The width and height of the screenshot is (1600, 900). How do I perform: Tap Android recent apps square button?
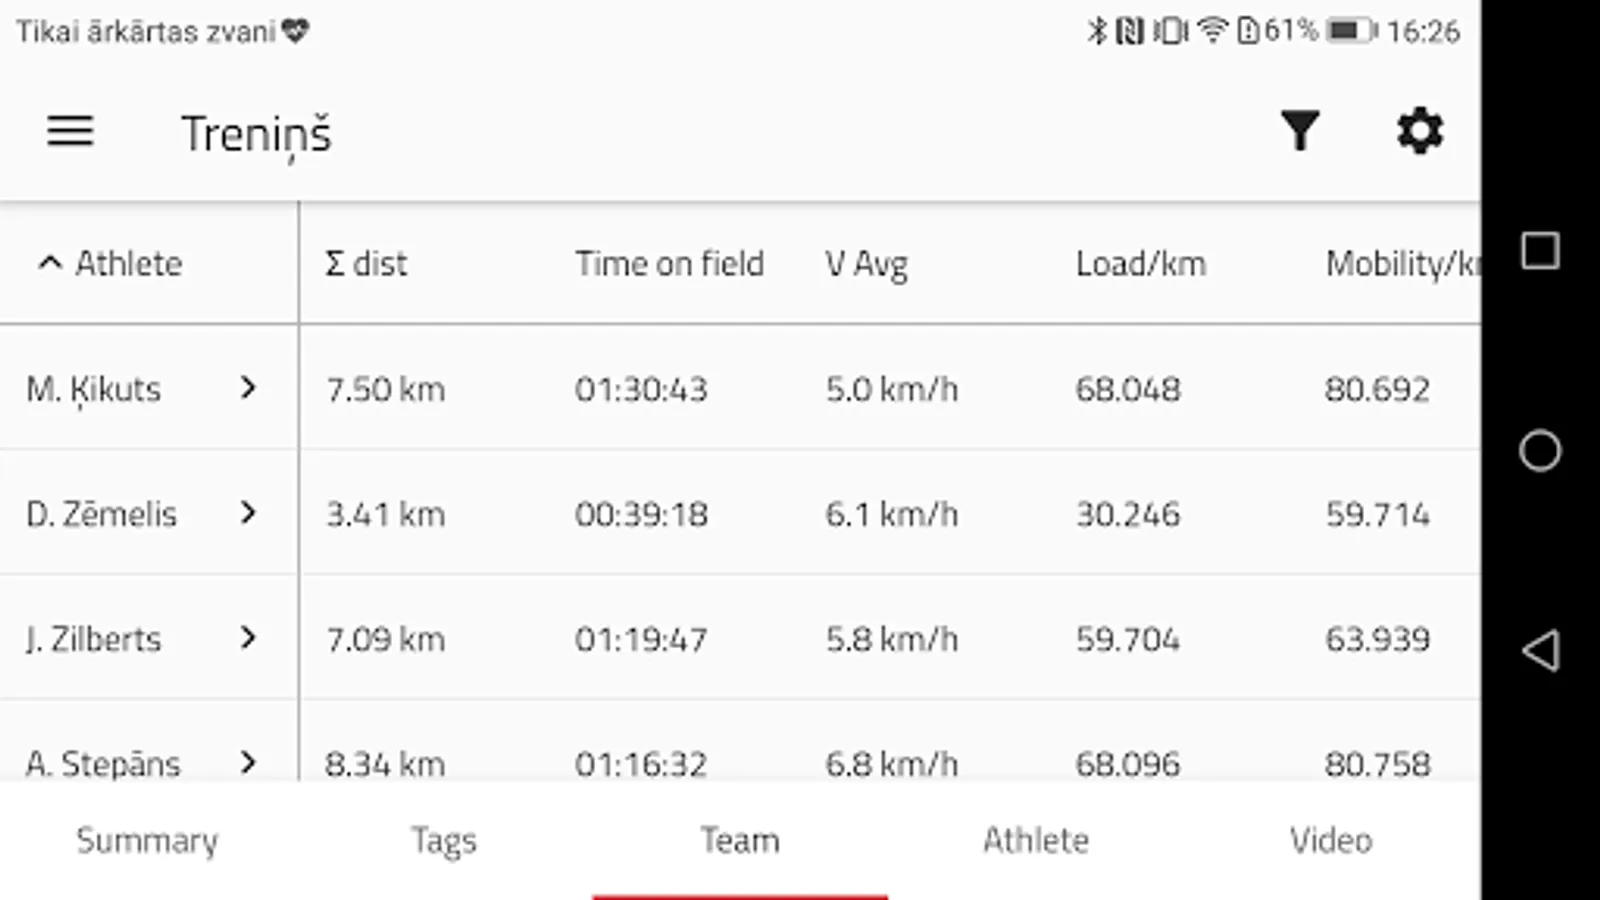pyautogui.click(x=1540, y=251)
